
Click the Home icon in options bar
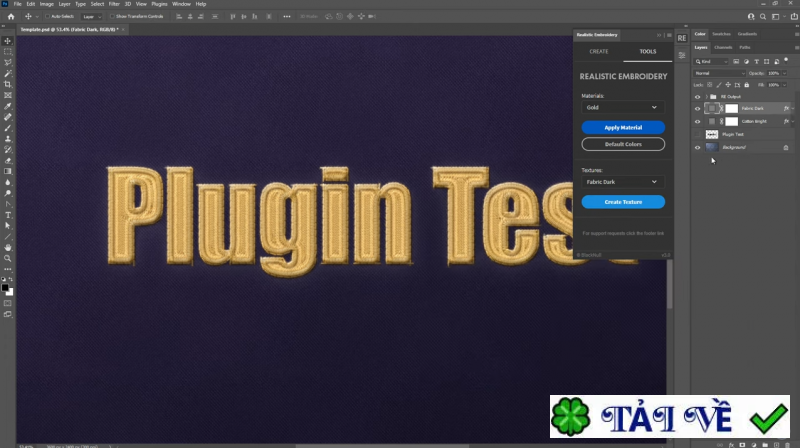pos(11,16)
